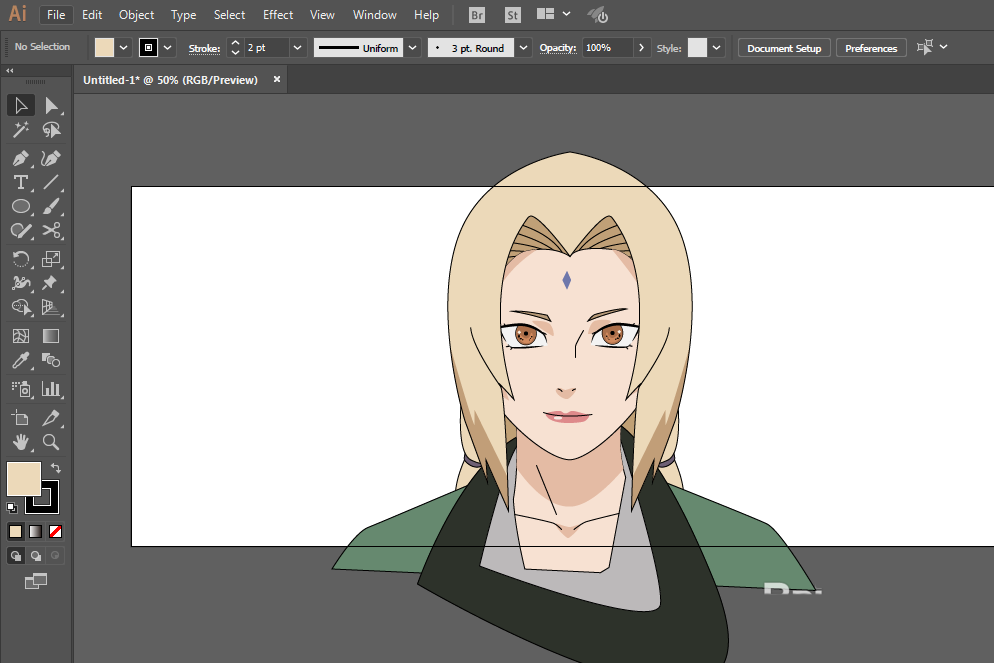Select the Width tool

point(21,283)
